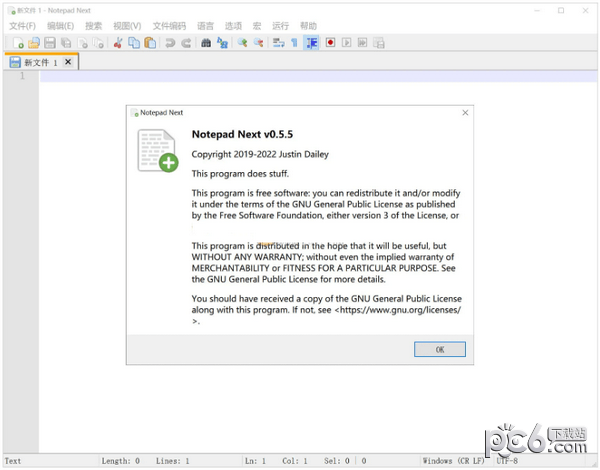Open the 帮助 menu

(x=308, y=26)
